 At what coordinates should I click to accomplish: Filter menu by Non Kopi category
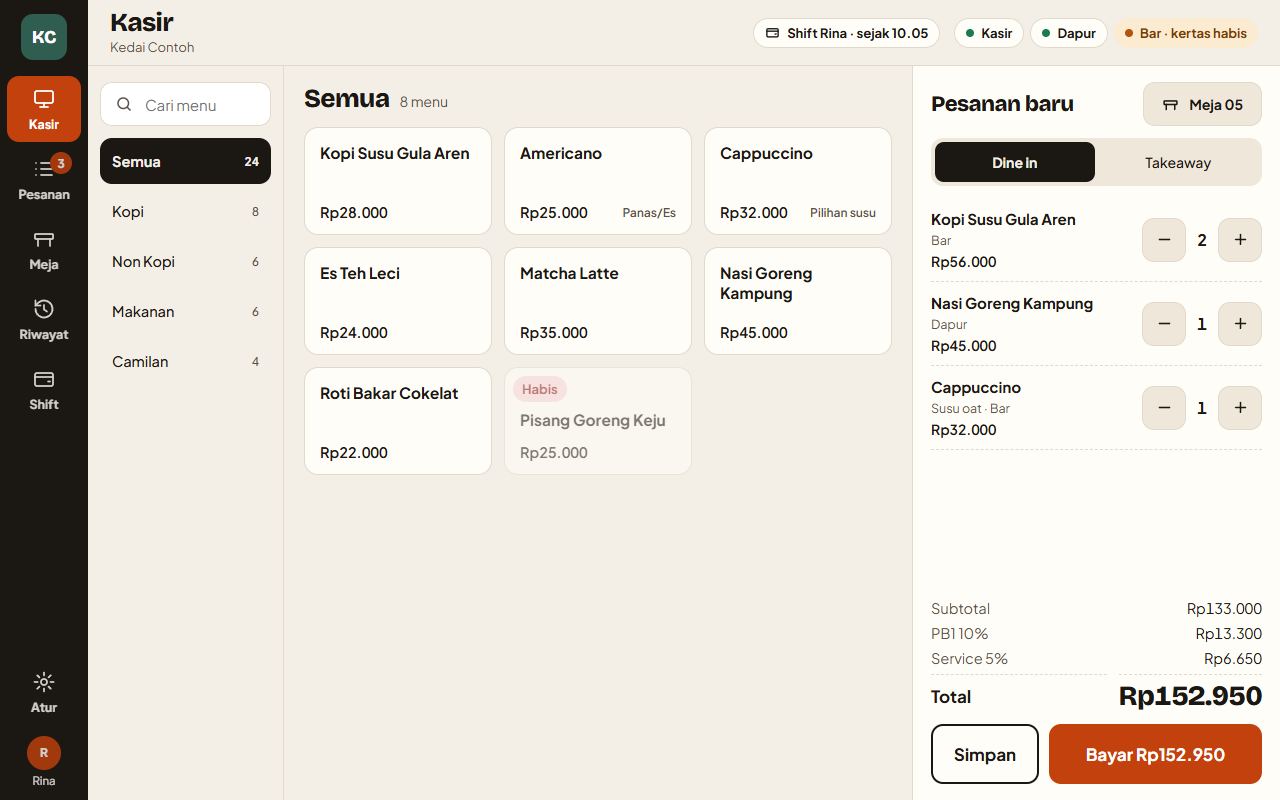pos(185,261)
